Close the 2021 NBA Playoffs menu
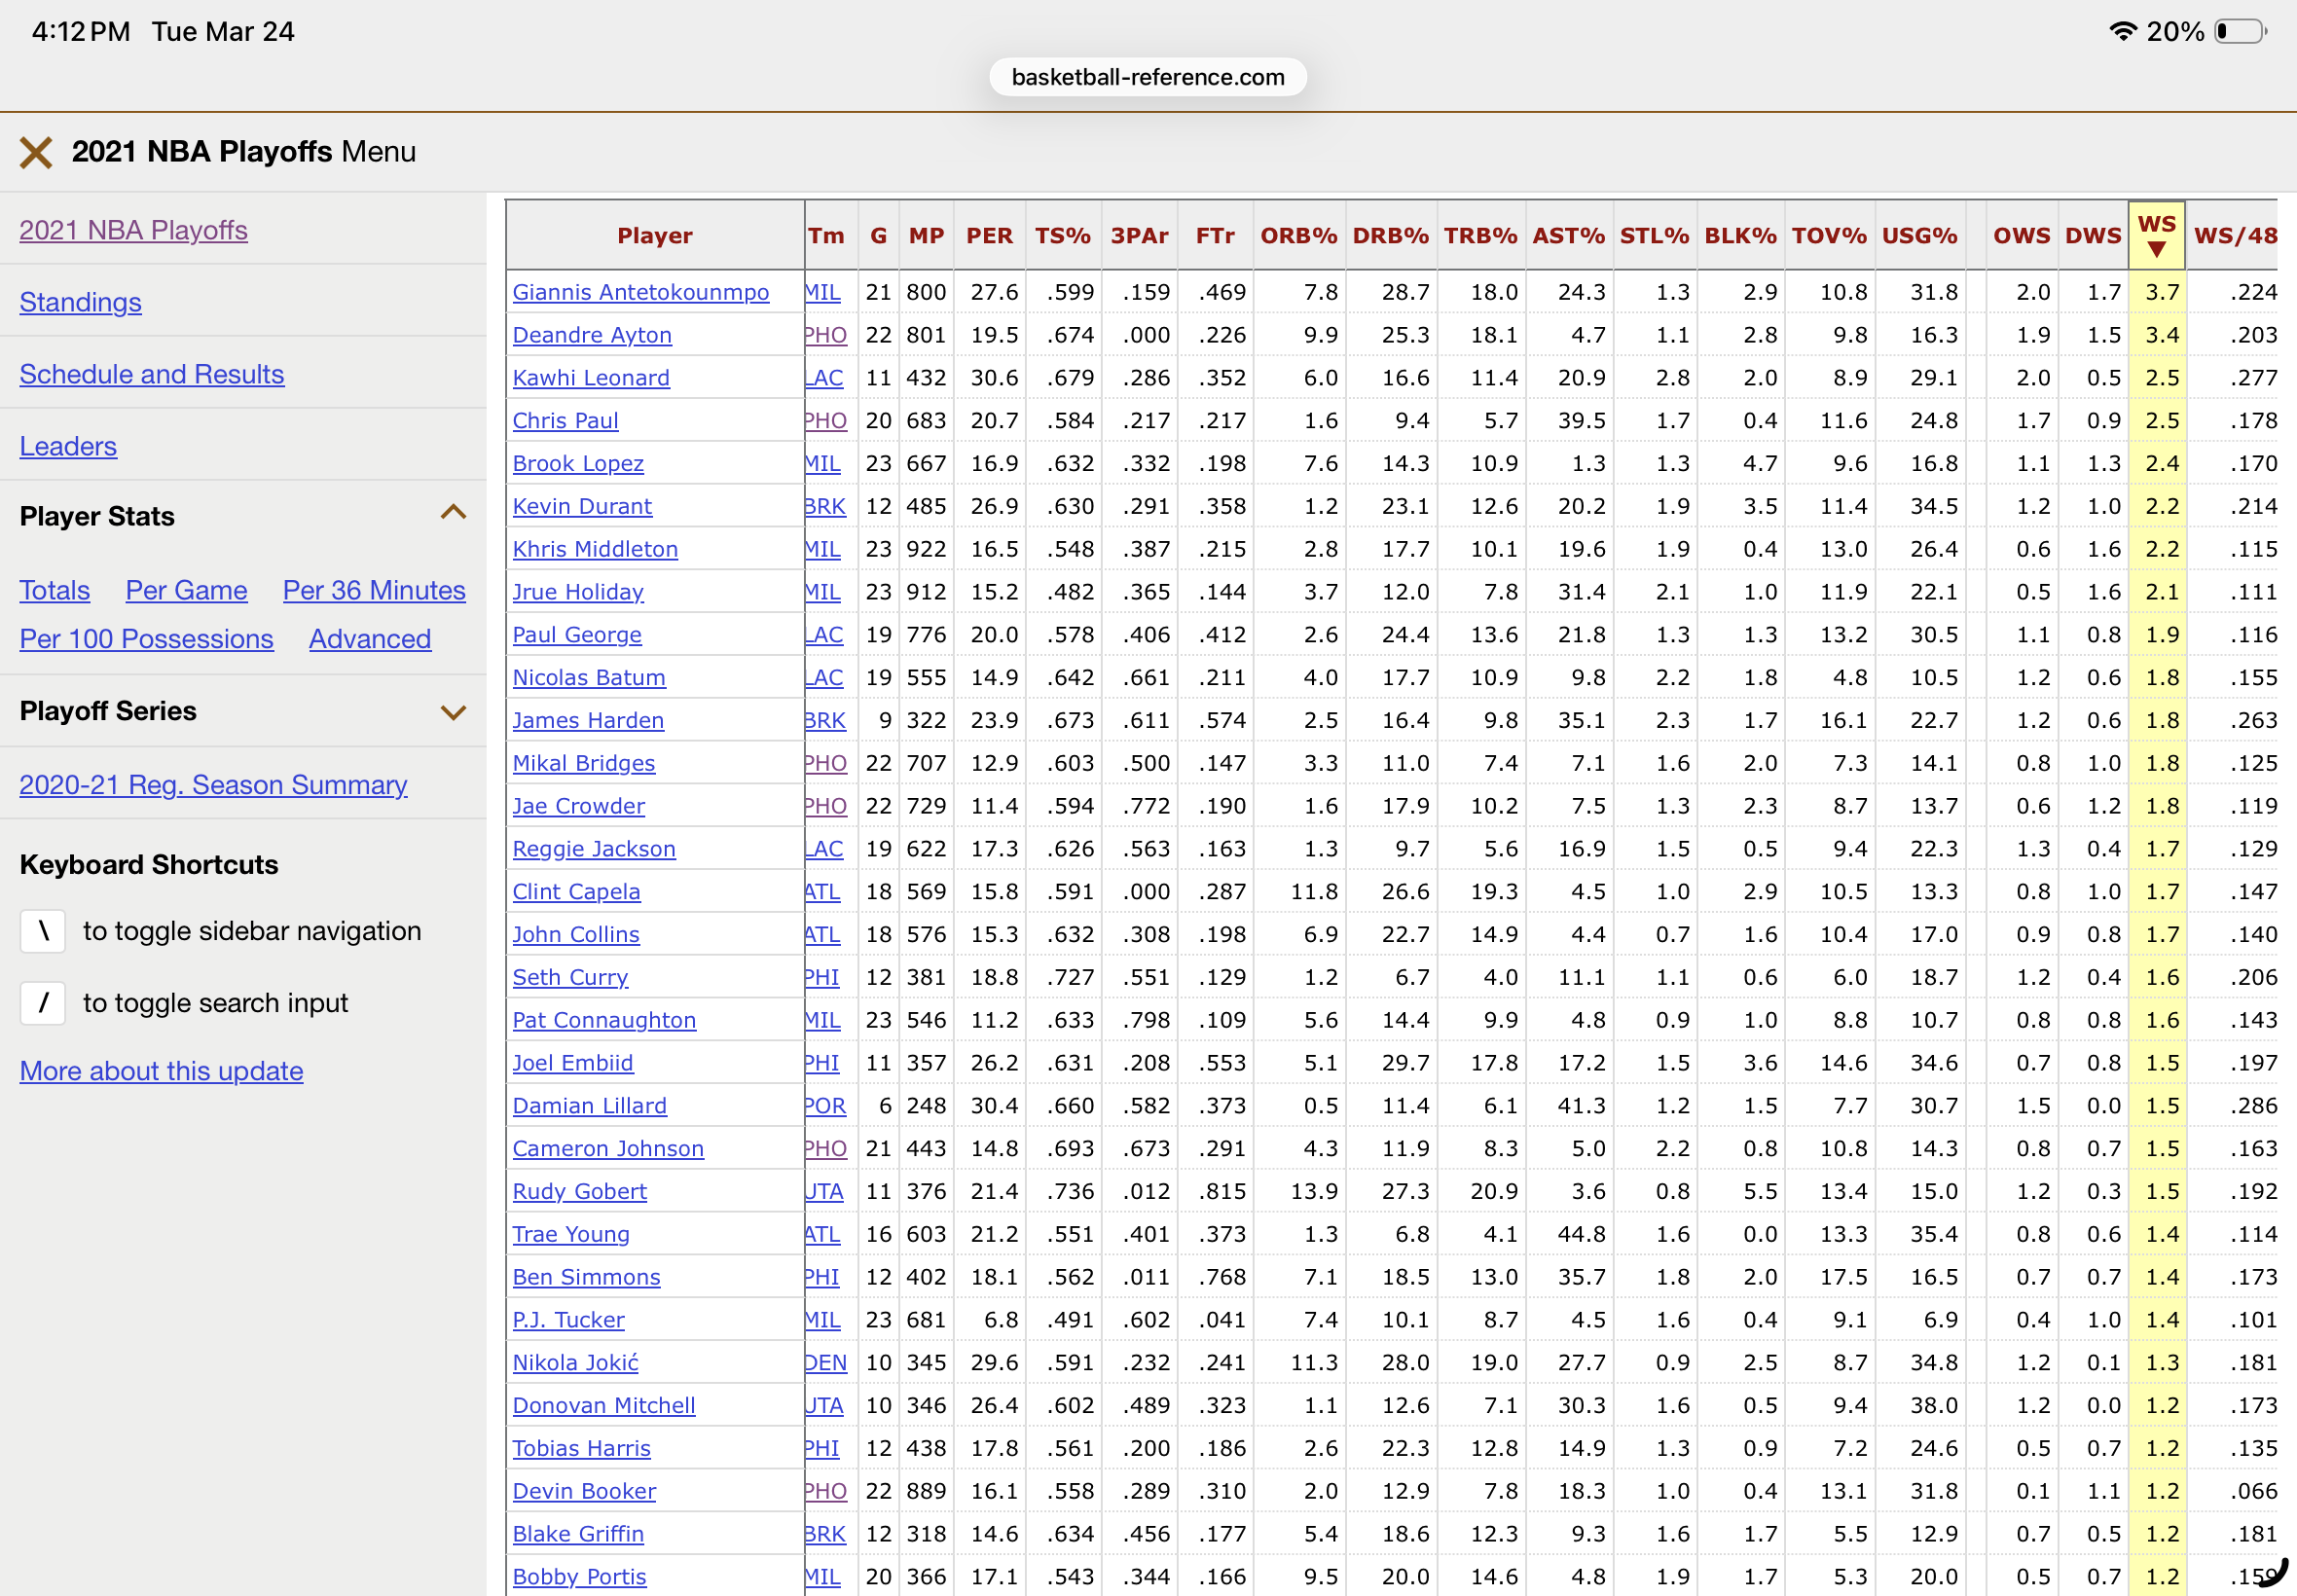The height and width of the screenshot is (1596, 2297). click(36, 152)
